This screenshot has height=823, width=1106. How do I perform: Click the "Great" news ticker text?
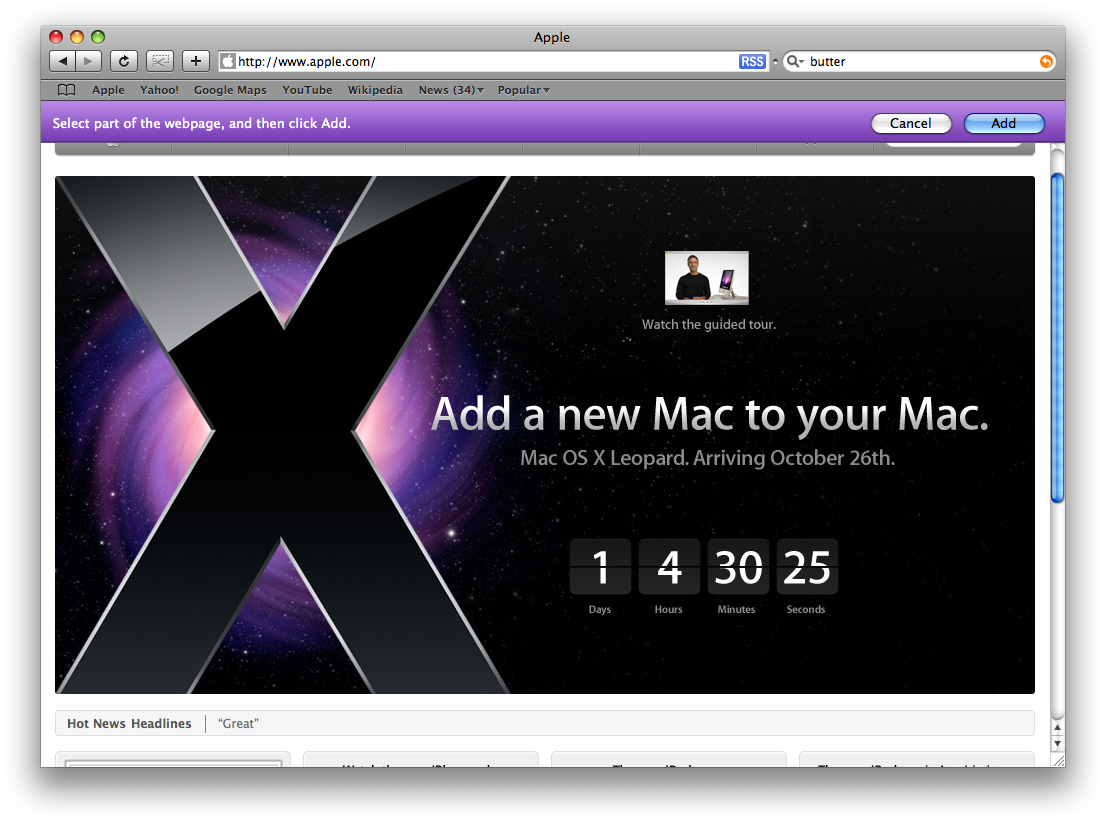coord(238,724)
